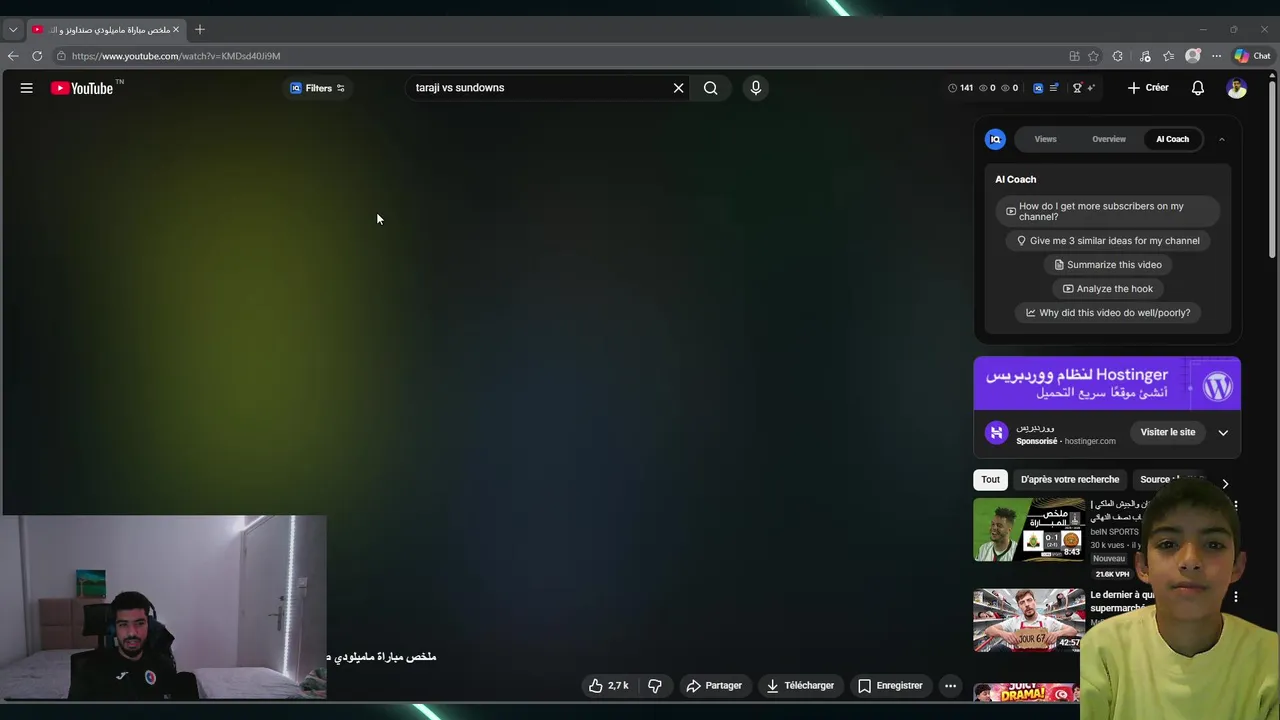Viewport: 1280px width, 720px height.
Task: Go to the YouTube home logo
Action: [x=82, y=88]
